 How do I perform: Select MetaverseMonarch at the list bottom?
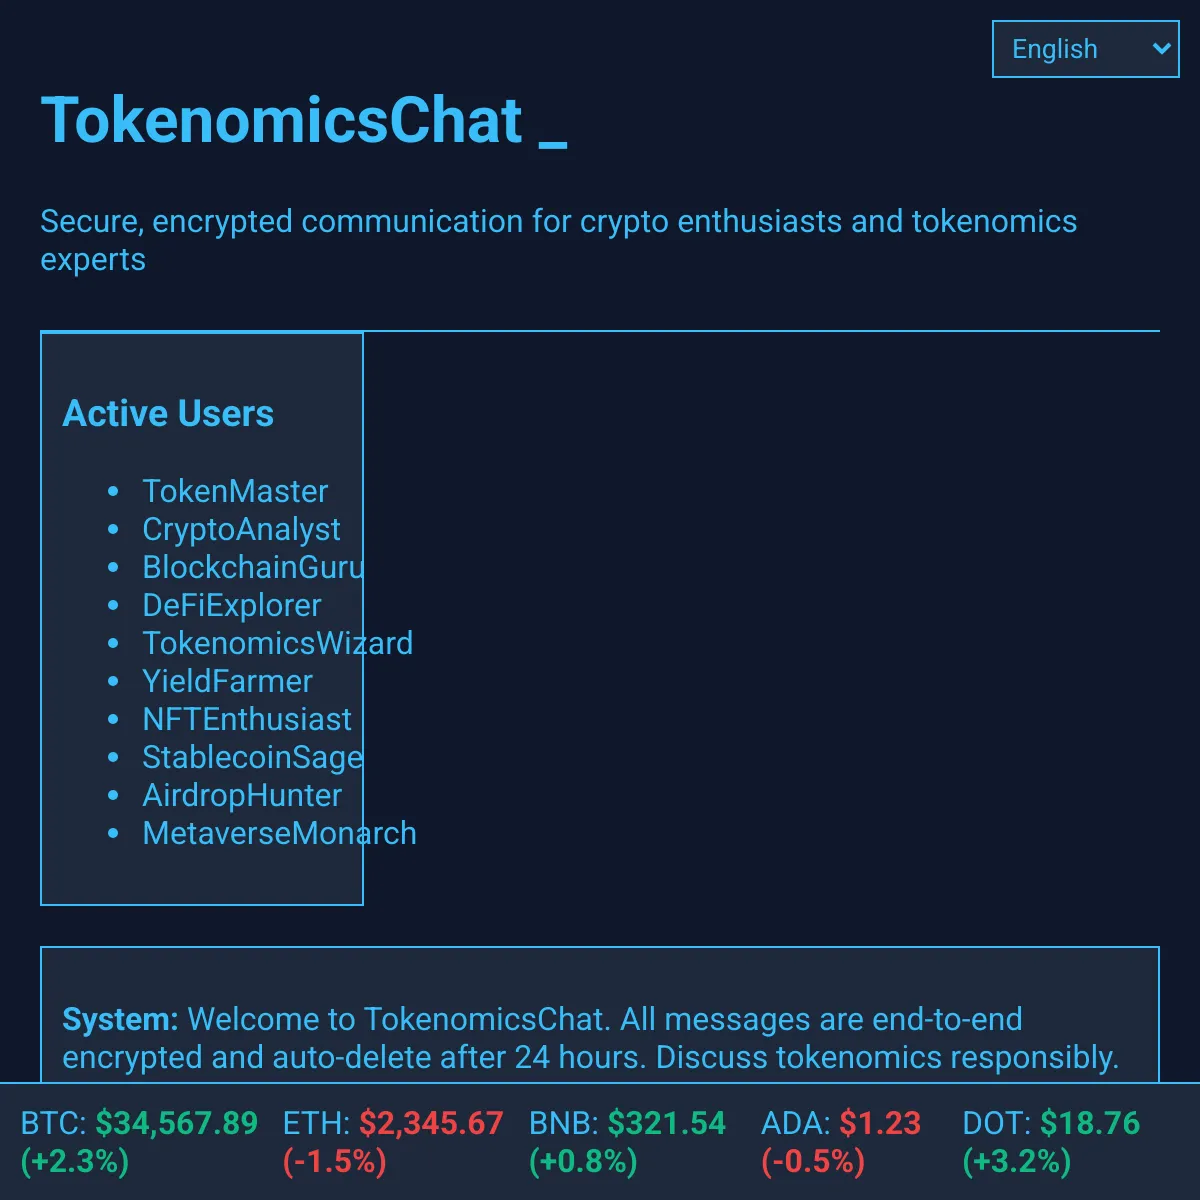click(x=279, y=833)
